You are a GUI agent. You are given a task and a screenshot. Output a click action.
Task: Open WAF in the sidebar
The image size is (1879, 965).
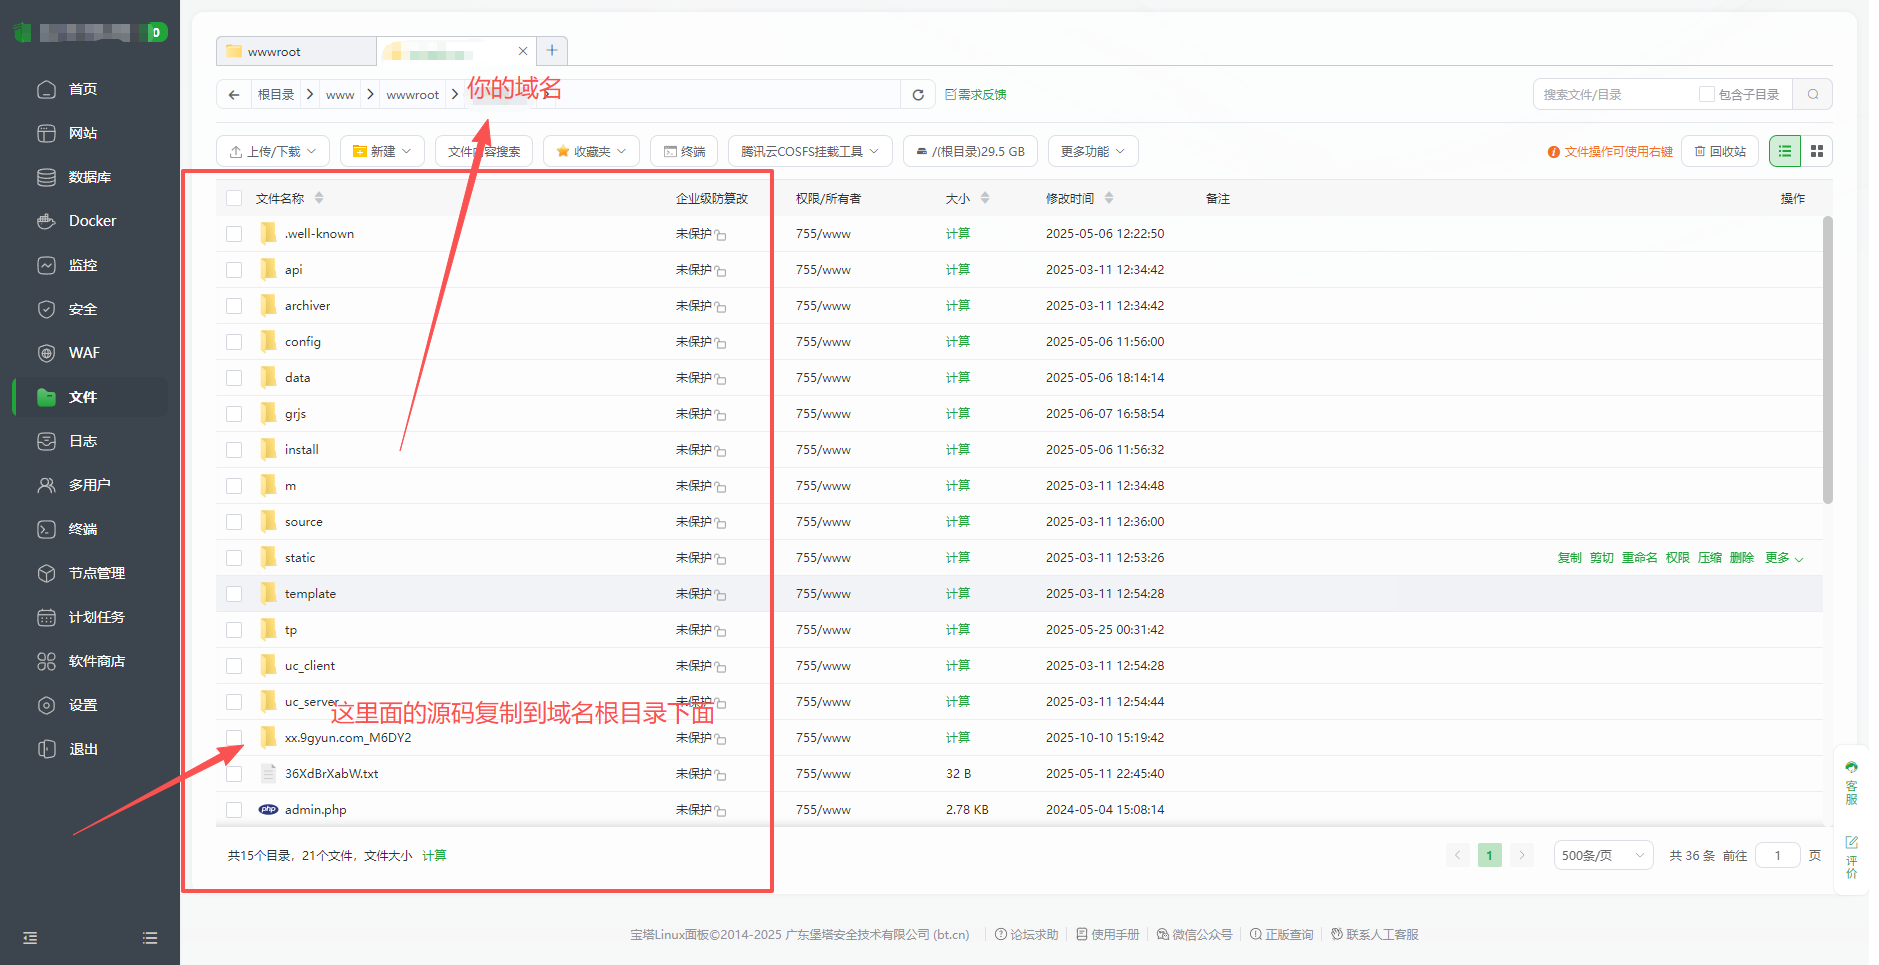tap(84, 353)
